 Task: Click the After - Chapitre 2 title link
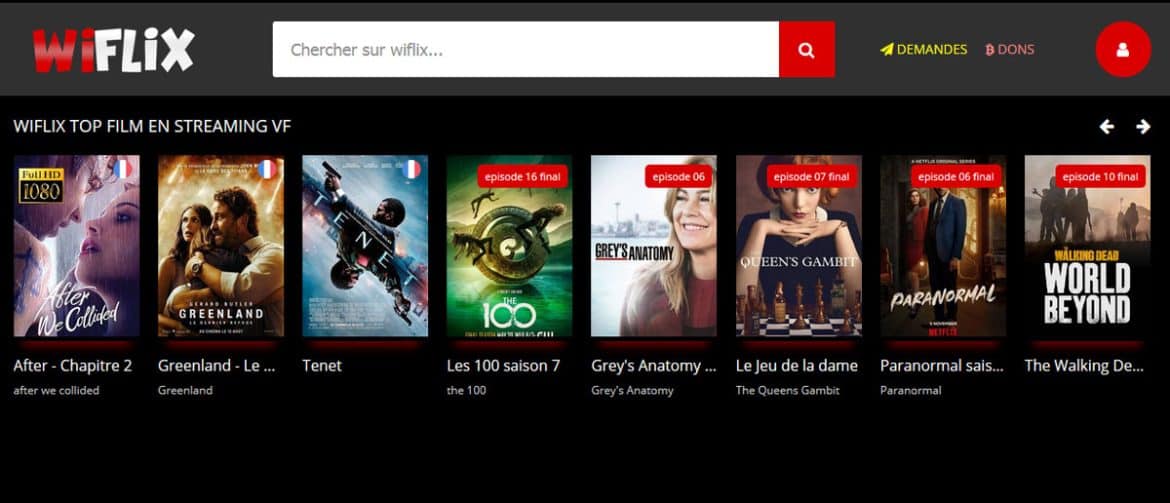tap(73, 366)
